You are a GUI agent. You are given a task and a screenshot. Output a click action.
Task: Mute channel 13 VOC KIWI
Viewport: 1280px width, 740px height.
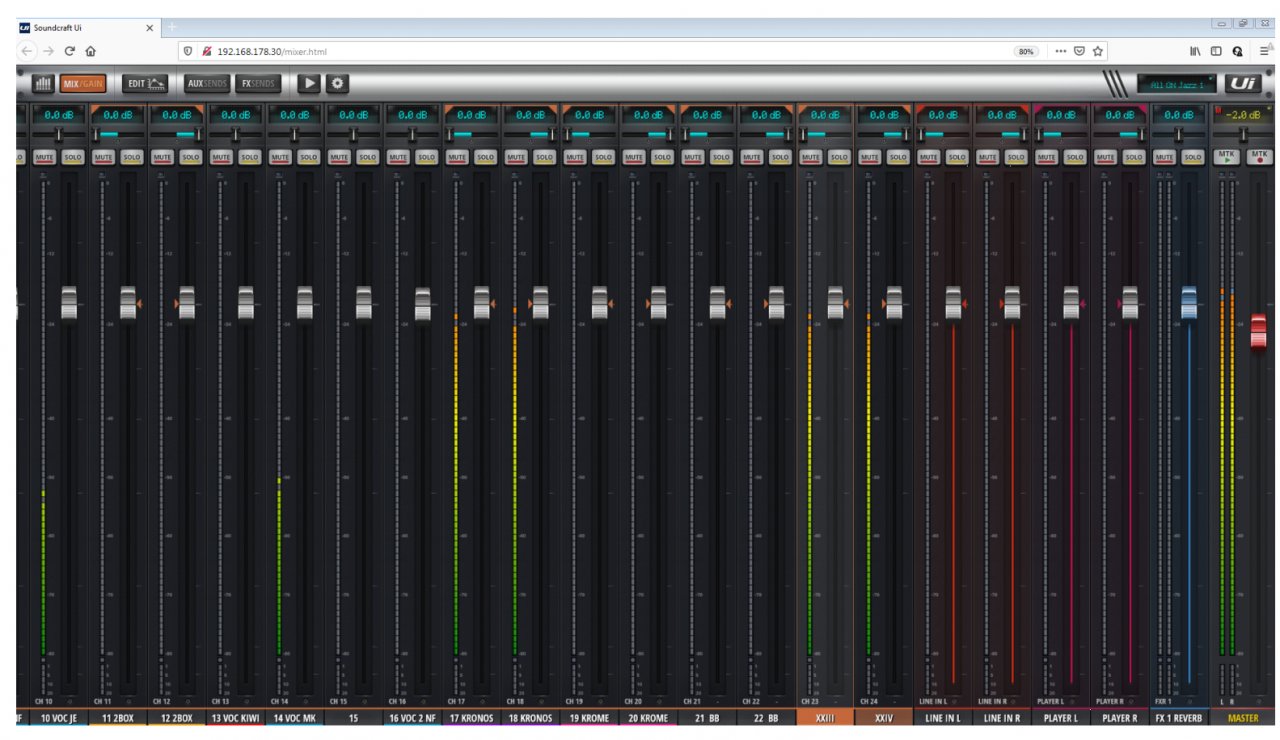221,157
